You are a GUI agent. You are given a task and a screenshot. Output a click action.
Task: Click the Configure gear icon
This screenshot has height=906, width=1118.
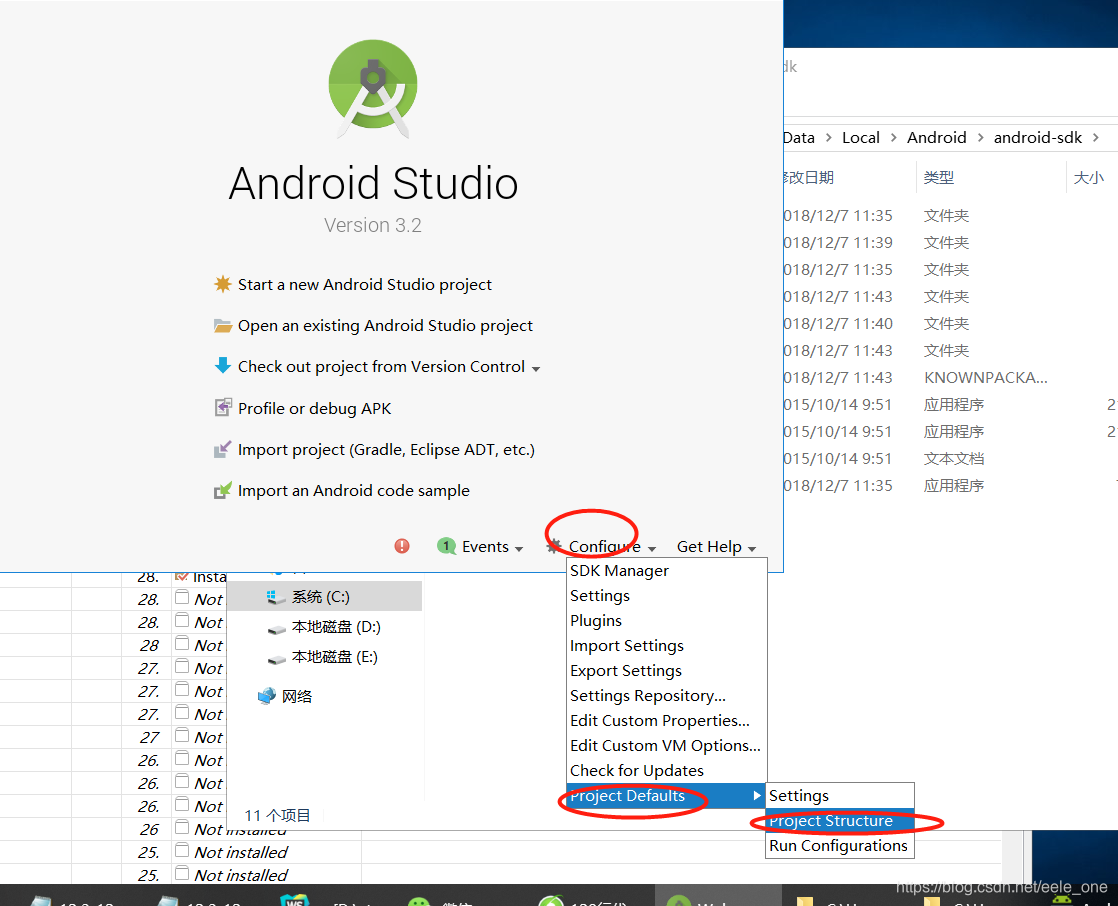(x=554, y=546)
